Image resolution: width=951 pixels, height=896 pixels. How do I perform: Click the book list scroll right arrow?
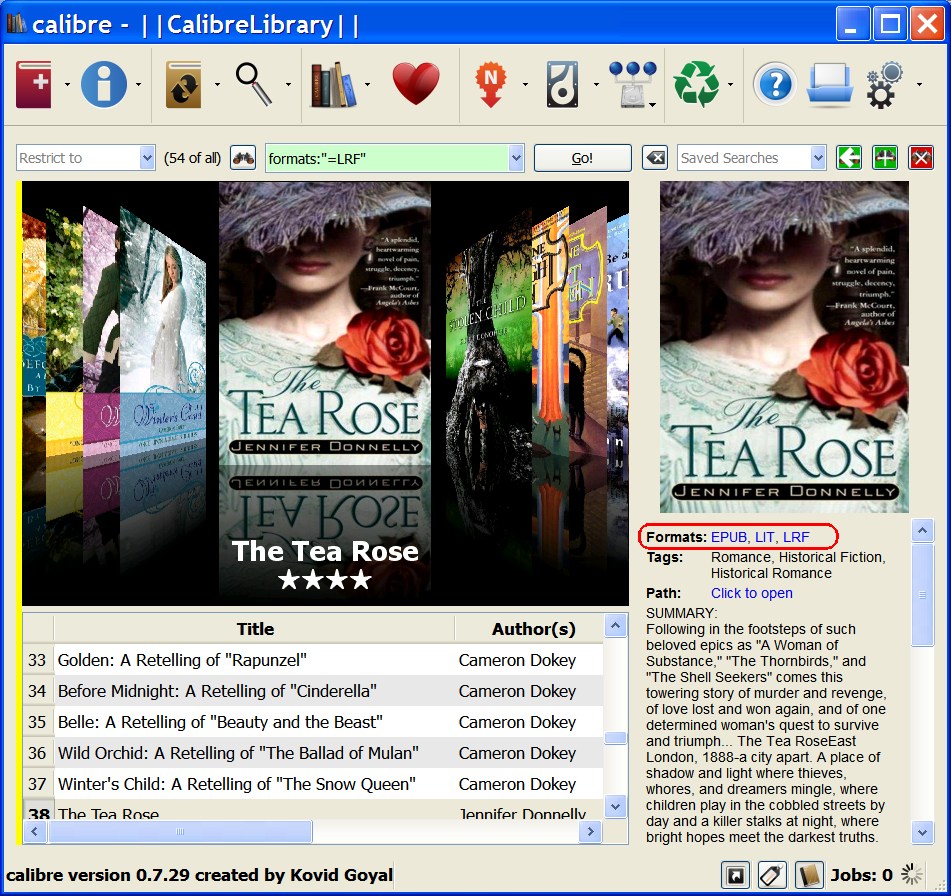coord(590,832)
